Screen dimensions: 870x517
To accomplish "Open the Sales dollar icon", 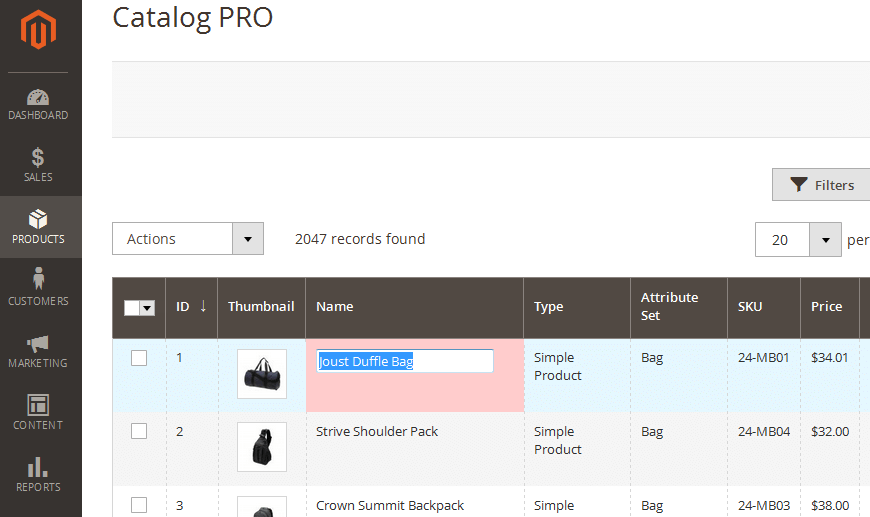I will tap(38, 158).
